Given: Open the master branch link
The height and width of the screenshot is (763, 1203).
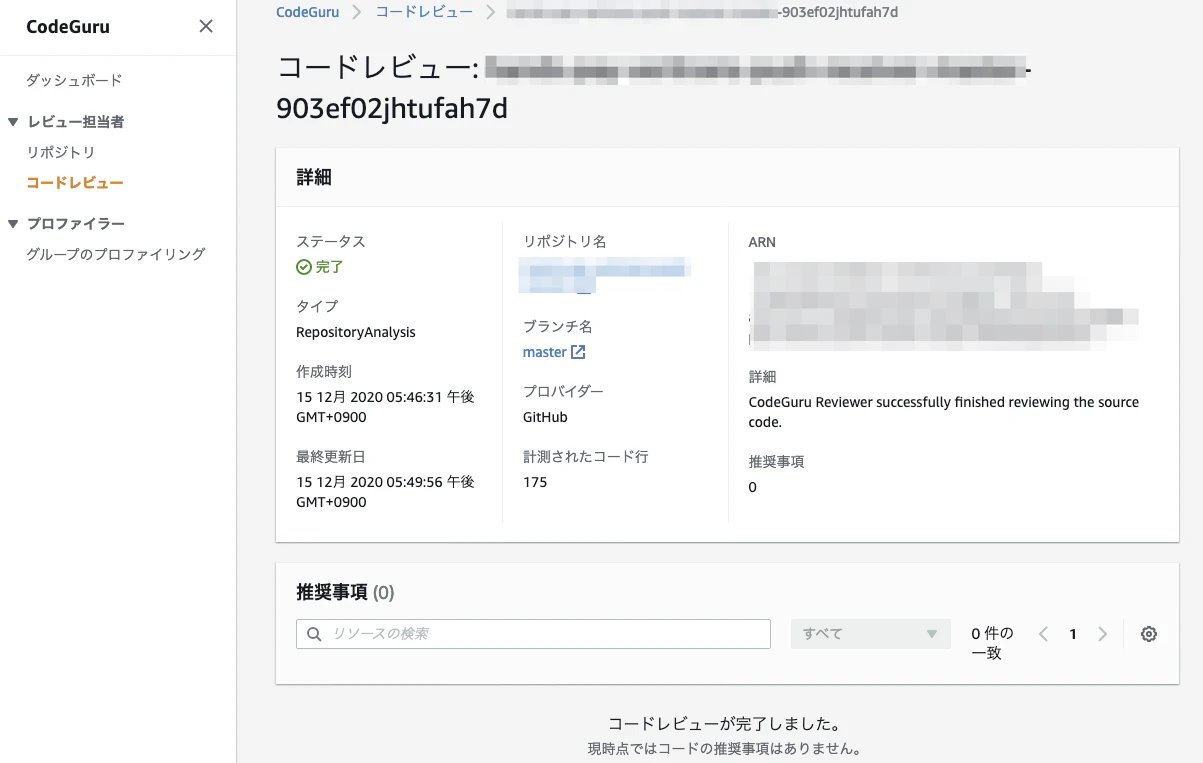Looking at the screenshot, I should 545,352.
